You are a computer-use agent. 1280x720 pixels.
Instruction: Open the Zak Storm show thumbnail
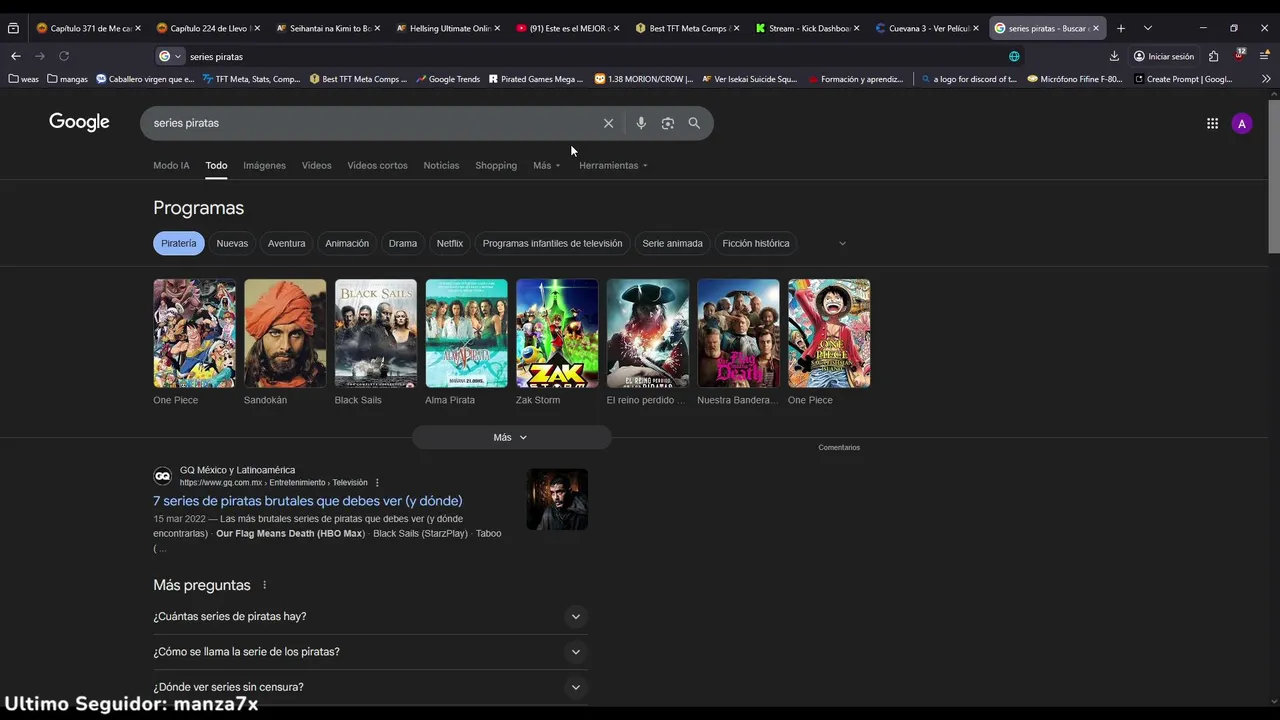557,333
